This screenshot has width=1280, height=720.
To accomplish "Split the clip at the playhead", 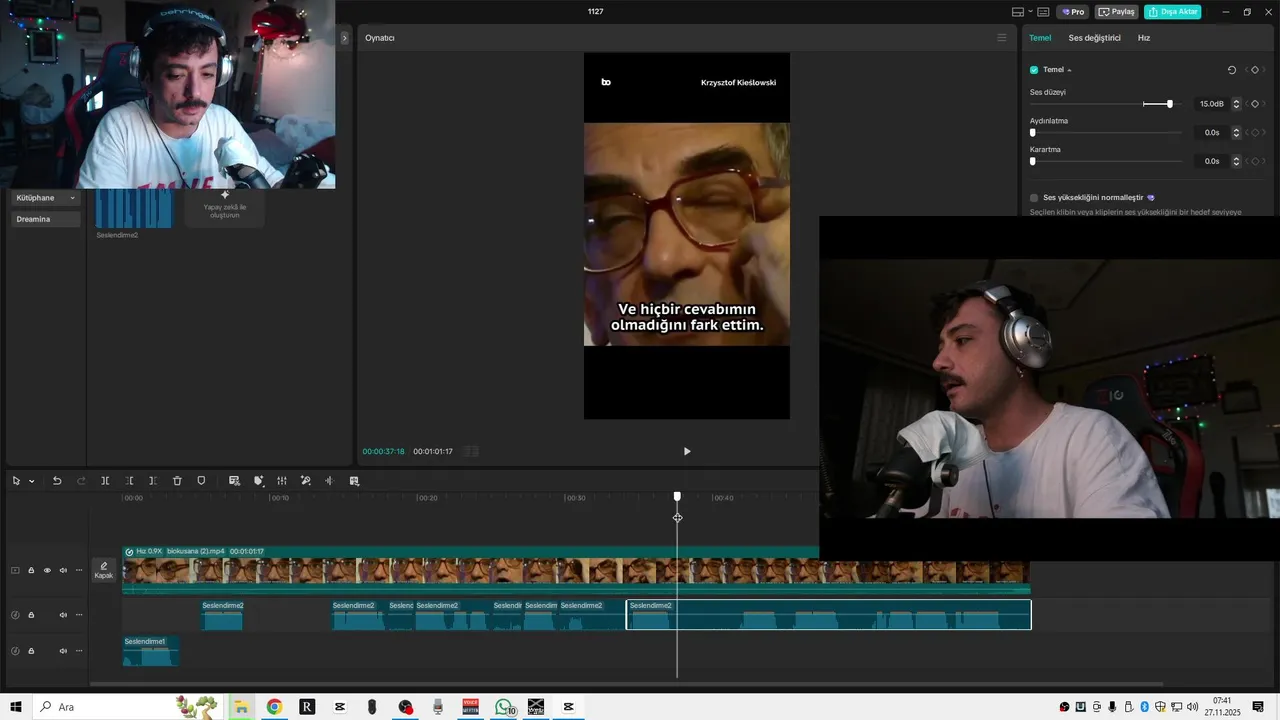I will point(105,481).
